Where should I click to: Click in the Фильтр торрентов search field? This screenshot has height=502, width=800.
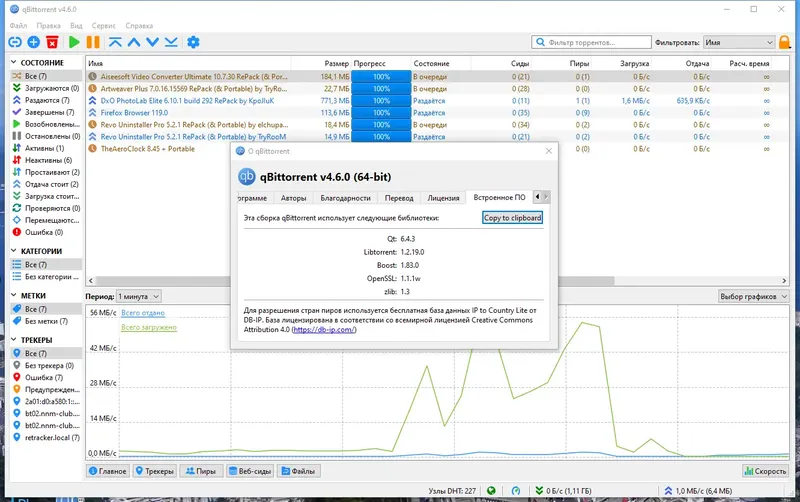pos(592,42)
